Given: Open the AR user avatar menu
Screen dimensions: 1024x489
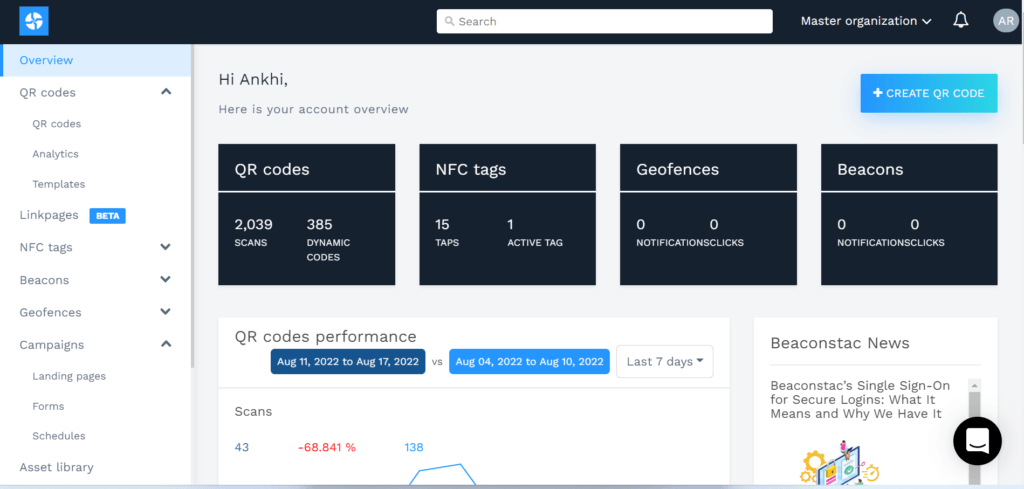Looking at the screenshot, I should (1006, 21).
